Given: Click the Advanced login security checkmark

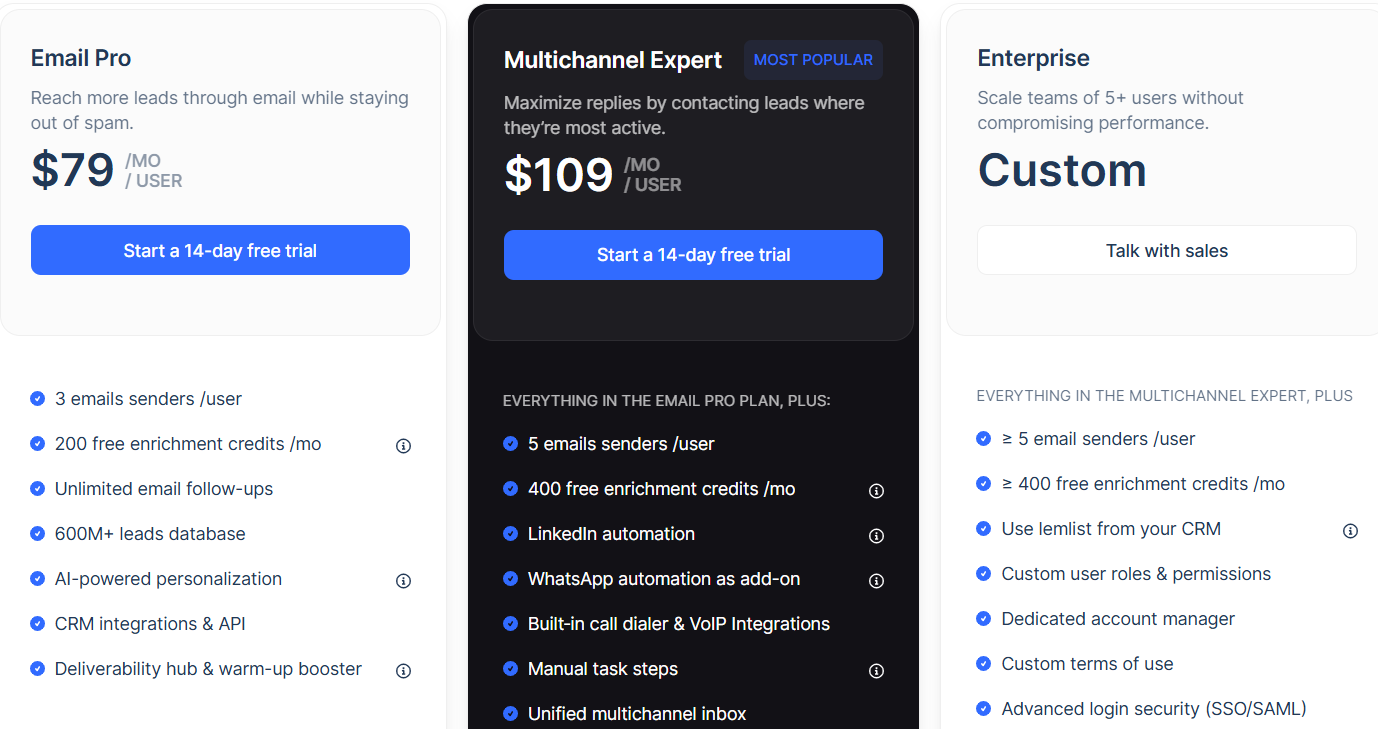Looking at the screenshot, I should 983,708.
